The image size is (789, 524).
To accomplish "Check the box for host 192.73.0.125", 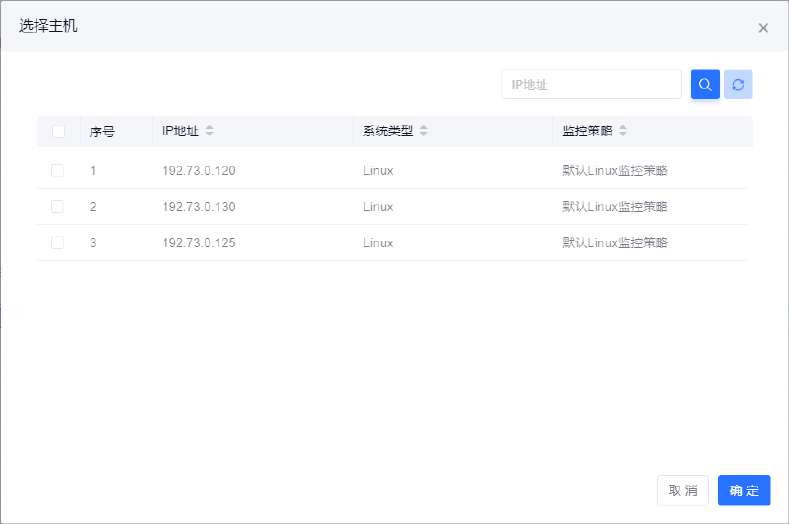I will tap(58, 243).
